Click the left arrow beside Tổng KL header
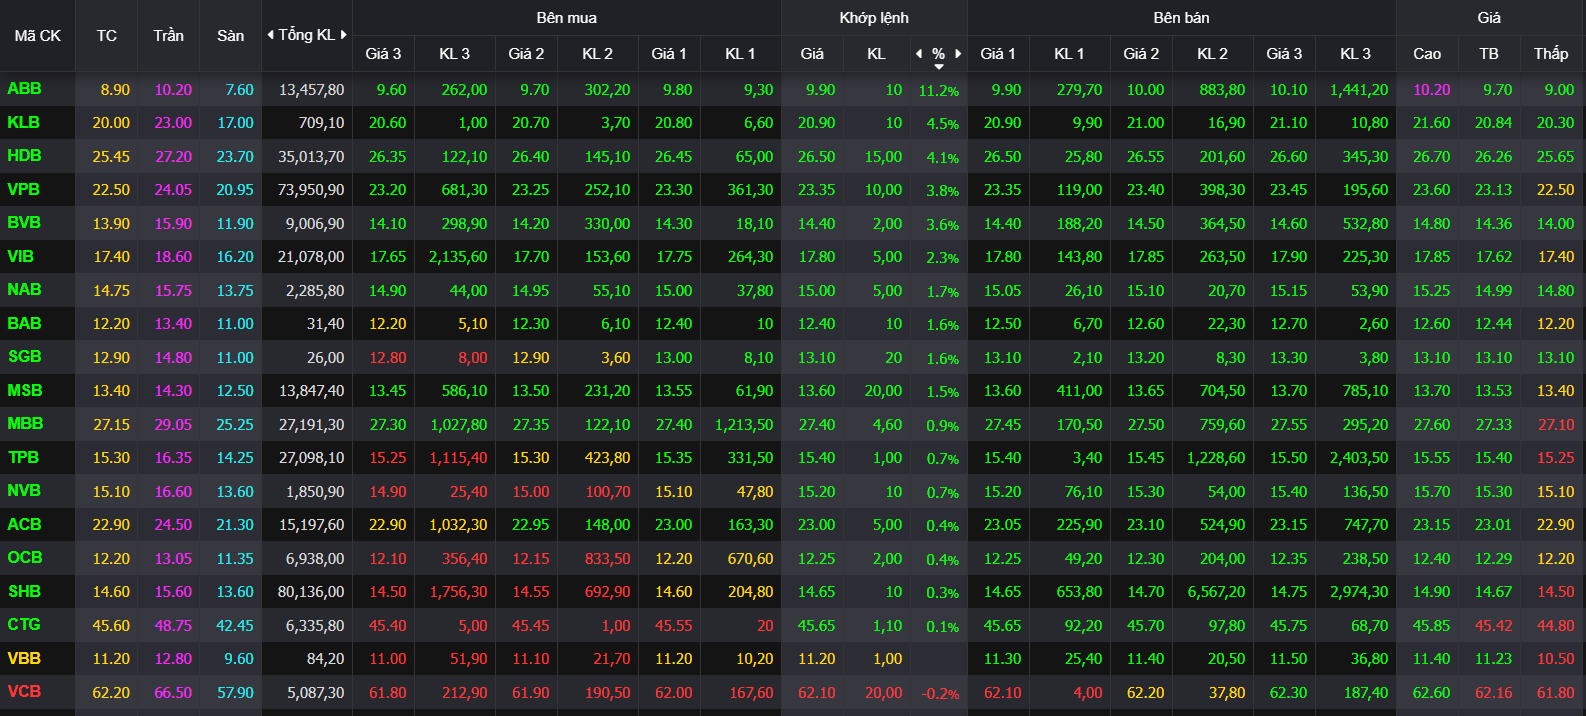The image size is (1586, 716). 270,35
